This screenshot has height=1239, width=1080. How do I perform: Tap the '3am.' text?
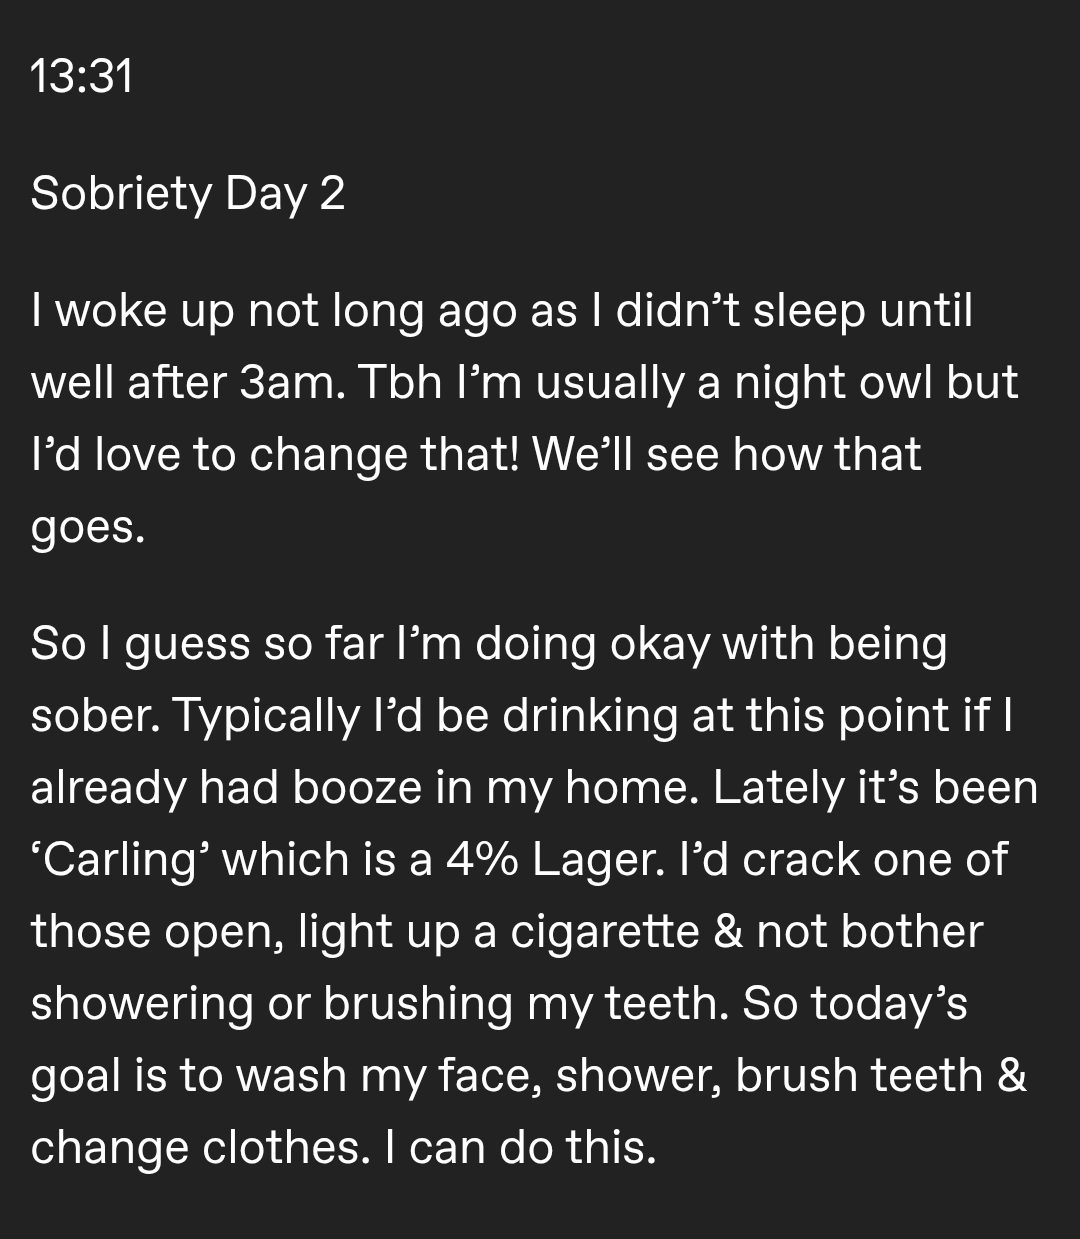pos(298,384)
